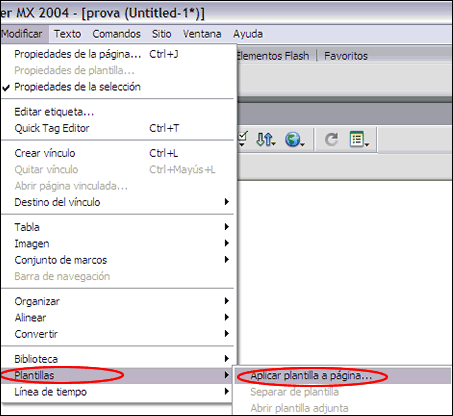Screen dimensions: 453x416
Task: Click the preview in browser globe icon
Action: pyautogui.click(x=295, y=139)
